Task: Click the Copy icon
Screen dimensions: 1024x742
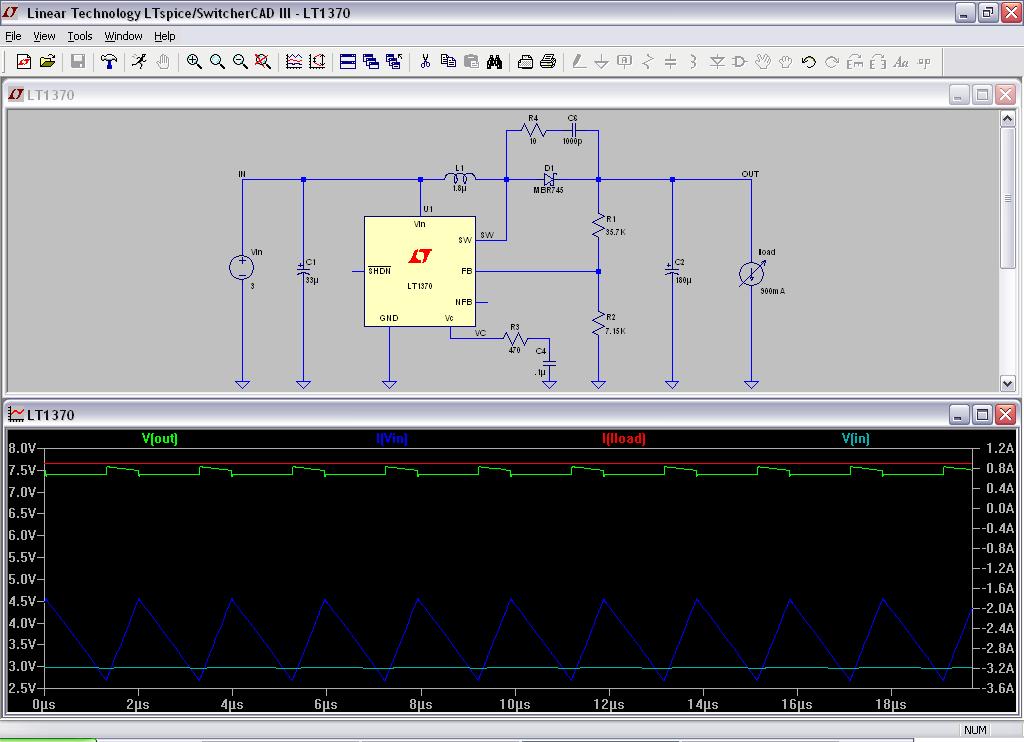Action: pos(448,61)
